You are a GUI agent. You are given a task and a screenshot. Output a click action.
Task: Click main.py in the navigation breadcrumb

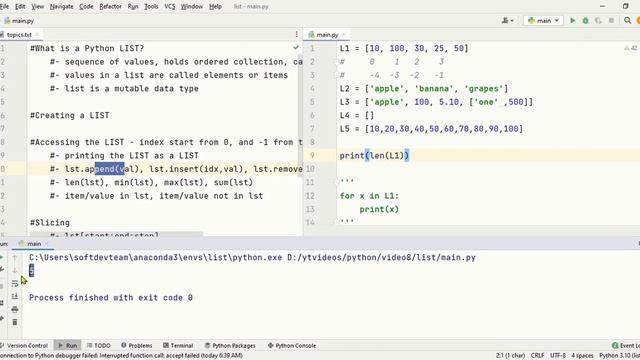[x=19, y=20]
